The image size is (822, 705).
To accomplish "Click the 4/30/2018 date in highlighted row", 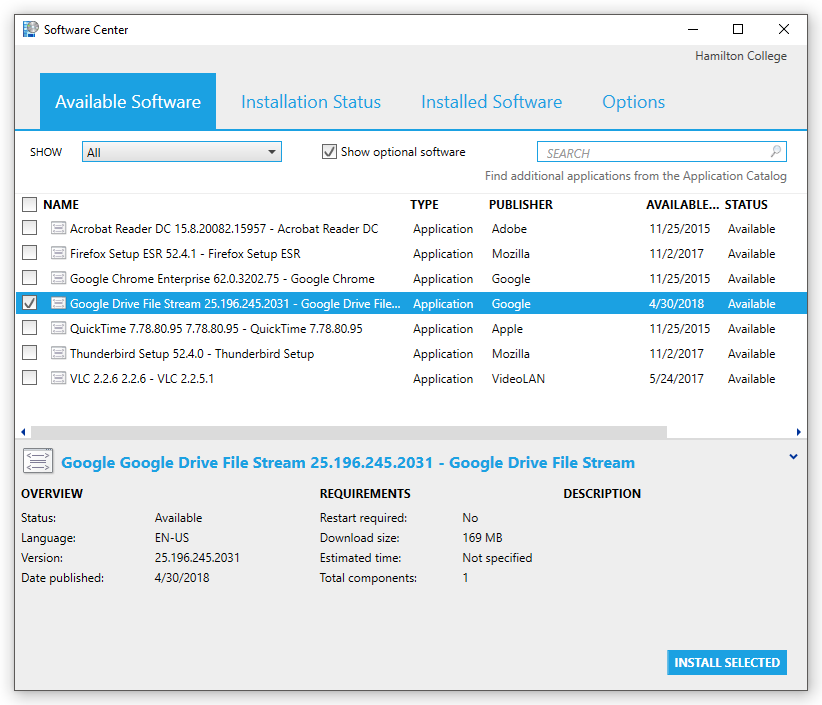I will pyautogui.click(x=676, y=303).
